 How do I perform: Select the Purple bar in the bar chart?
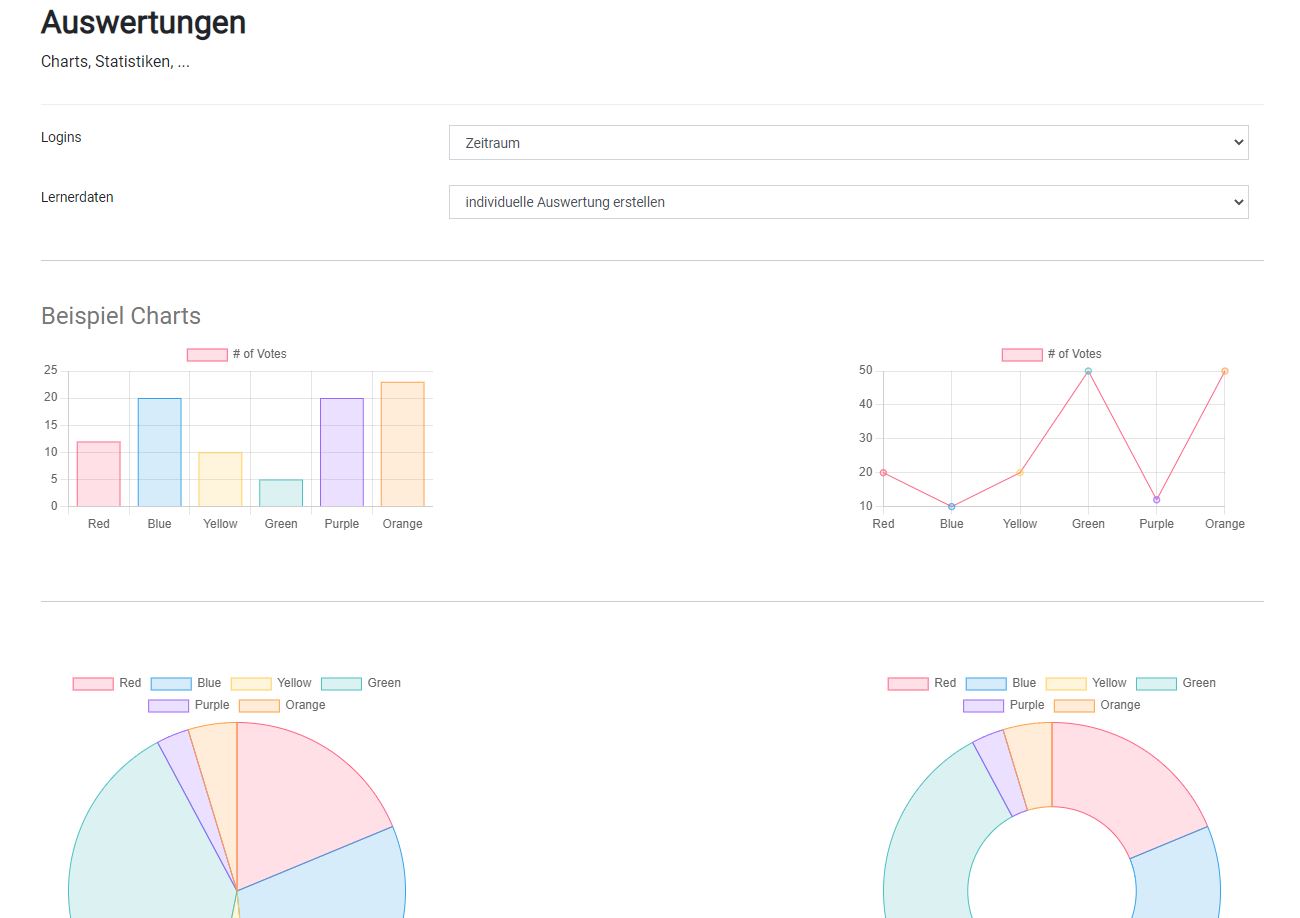coord(342,452)
